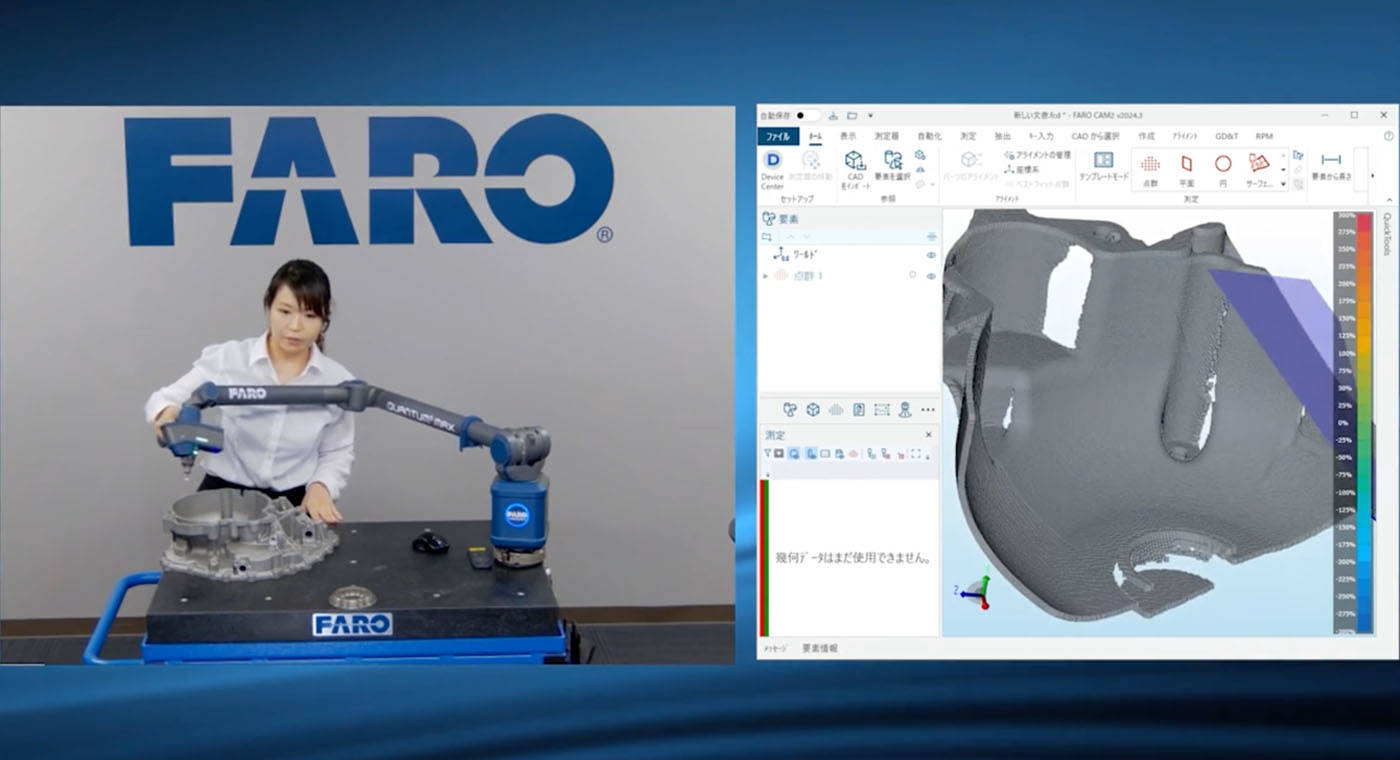Activate template mode (テンプレートモード)

[x=1103, y=166]
